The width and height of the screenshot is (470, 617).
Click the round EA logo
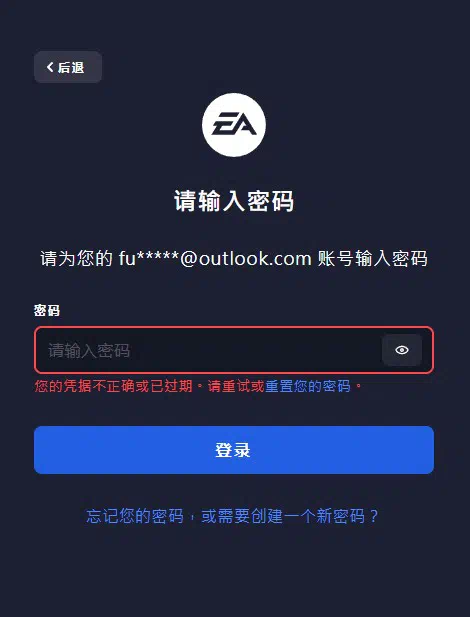234,125
